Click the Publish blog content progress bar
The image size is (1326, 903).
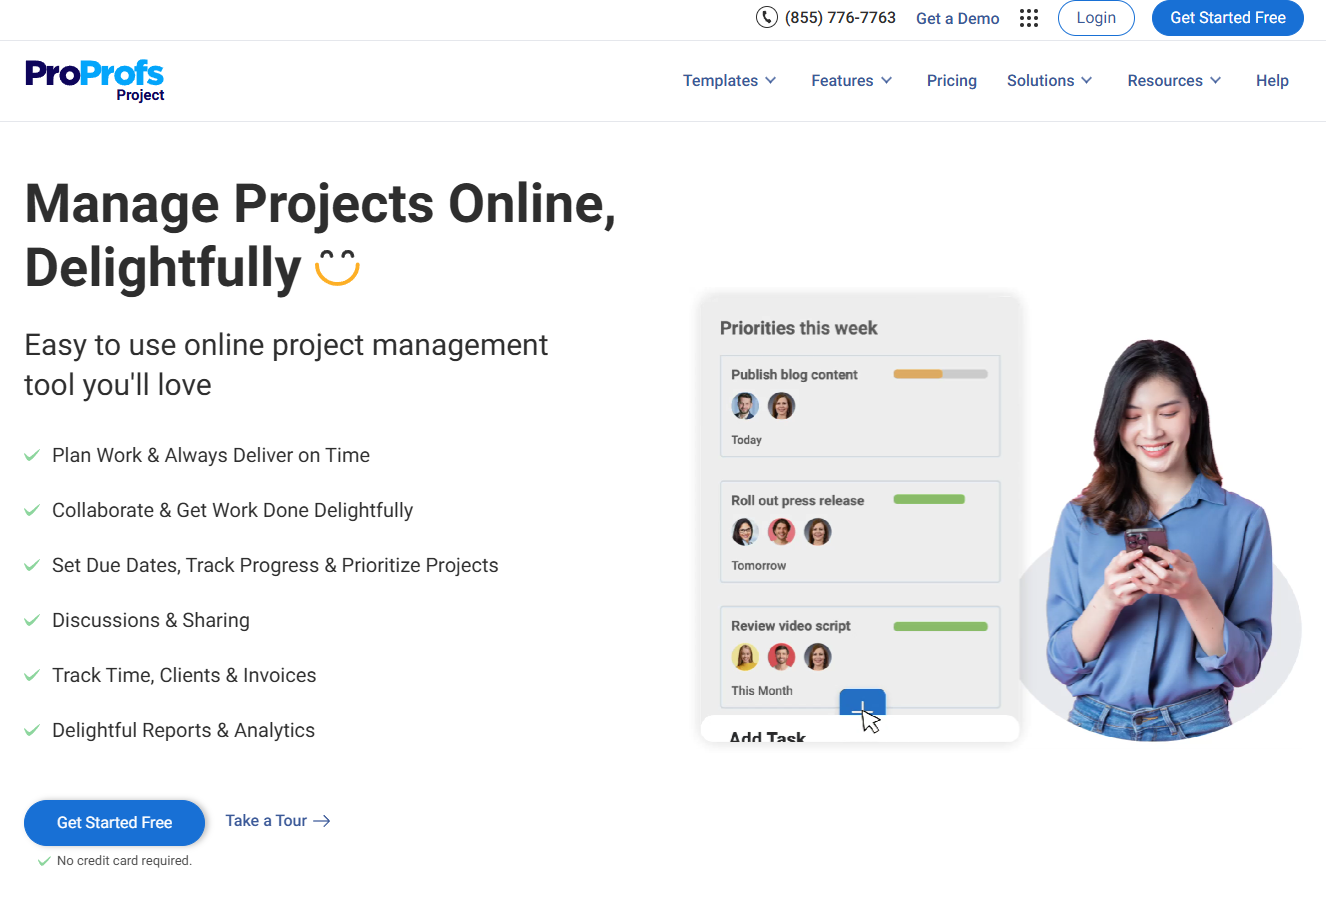940,374
